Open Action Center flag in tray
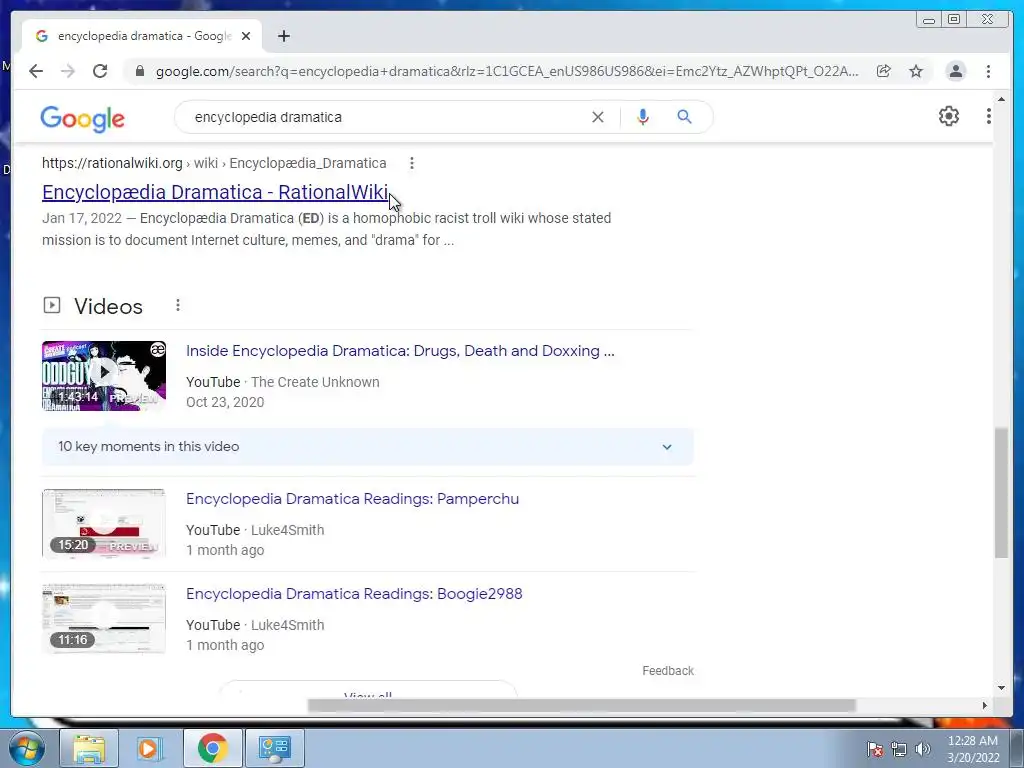The width and height of the screenshot is (1024, 768). (x=875, y=748)
